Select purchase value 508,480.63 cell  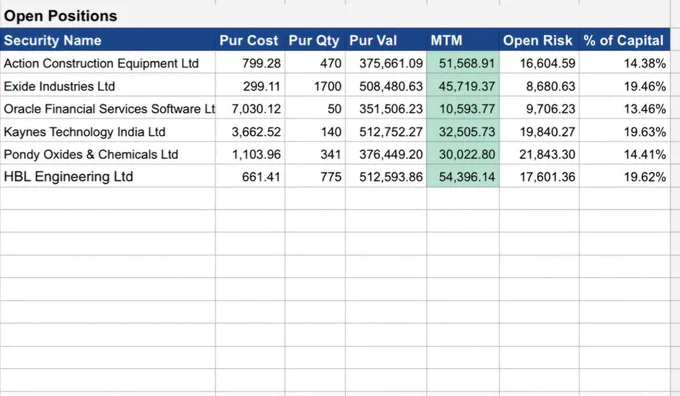(x=386, y=86)
